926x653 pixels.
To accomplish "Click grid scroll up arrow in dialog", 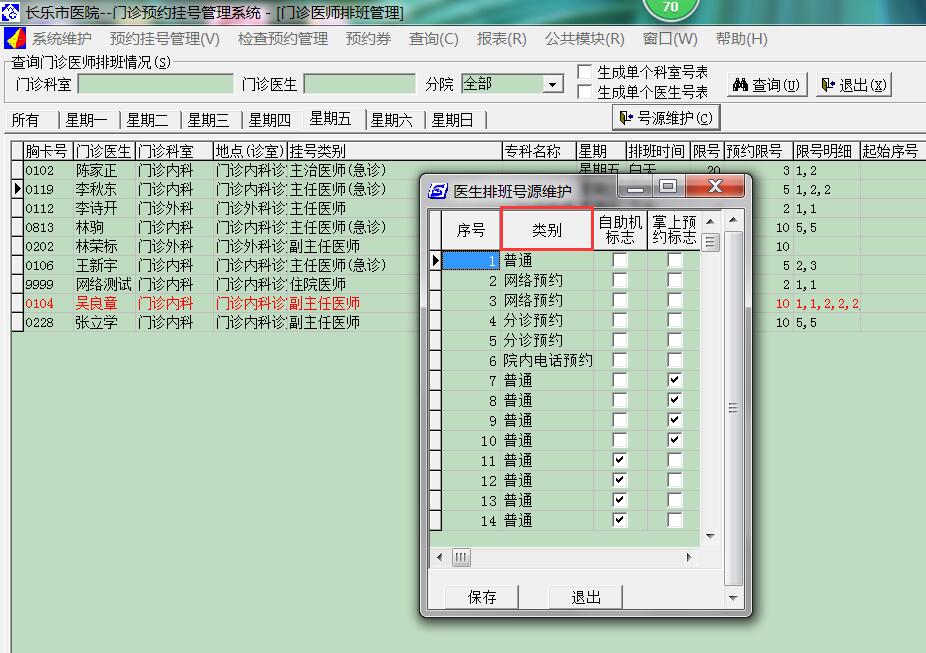I will coord(710,221).
